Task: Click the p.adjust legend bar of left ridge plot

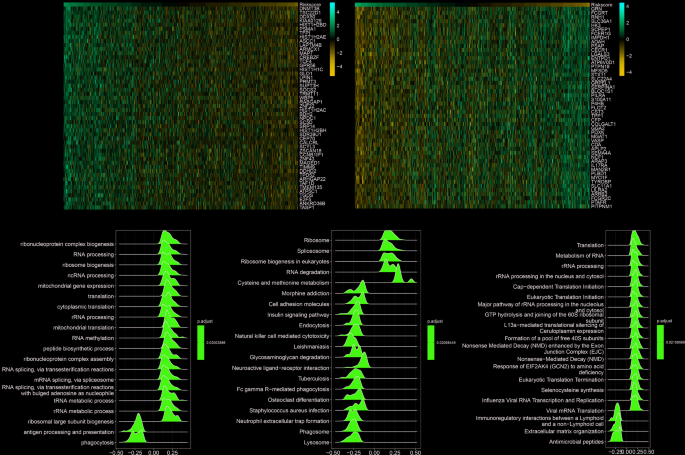Action: [201, 343]
